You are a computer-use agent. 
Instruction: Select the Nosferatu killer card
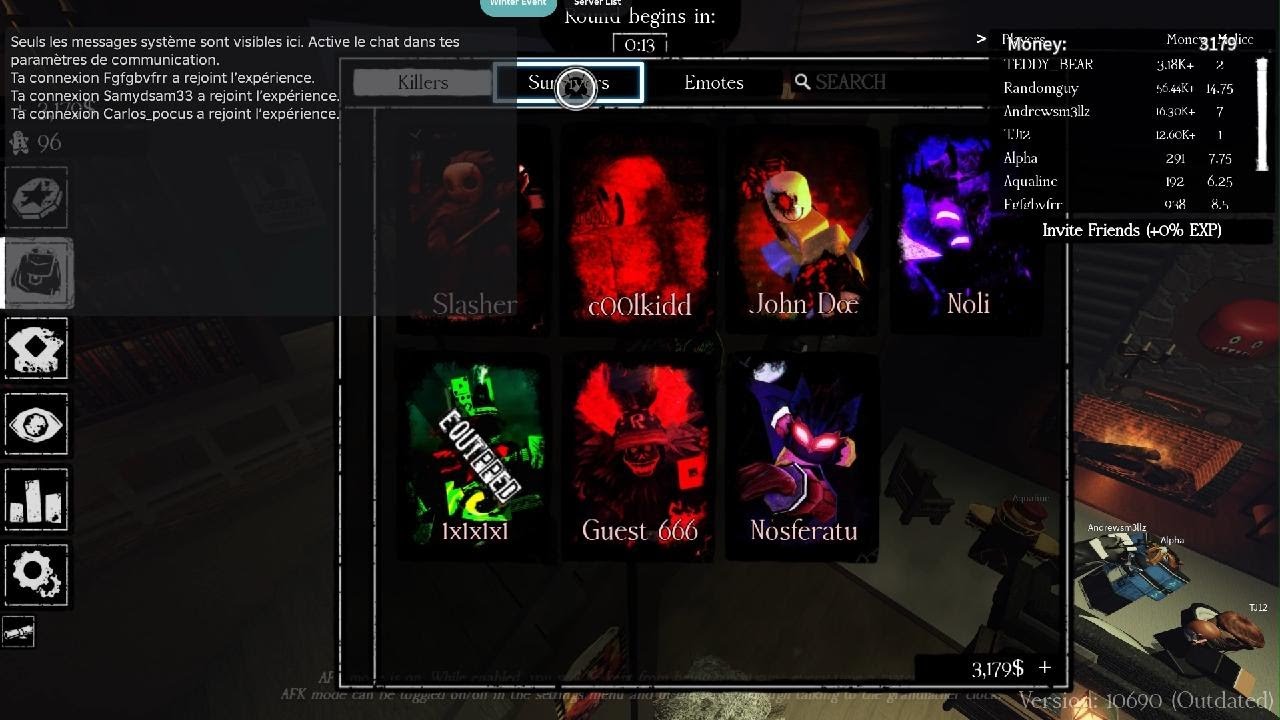(803, 456)
